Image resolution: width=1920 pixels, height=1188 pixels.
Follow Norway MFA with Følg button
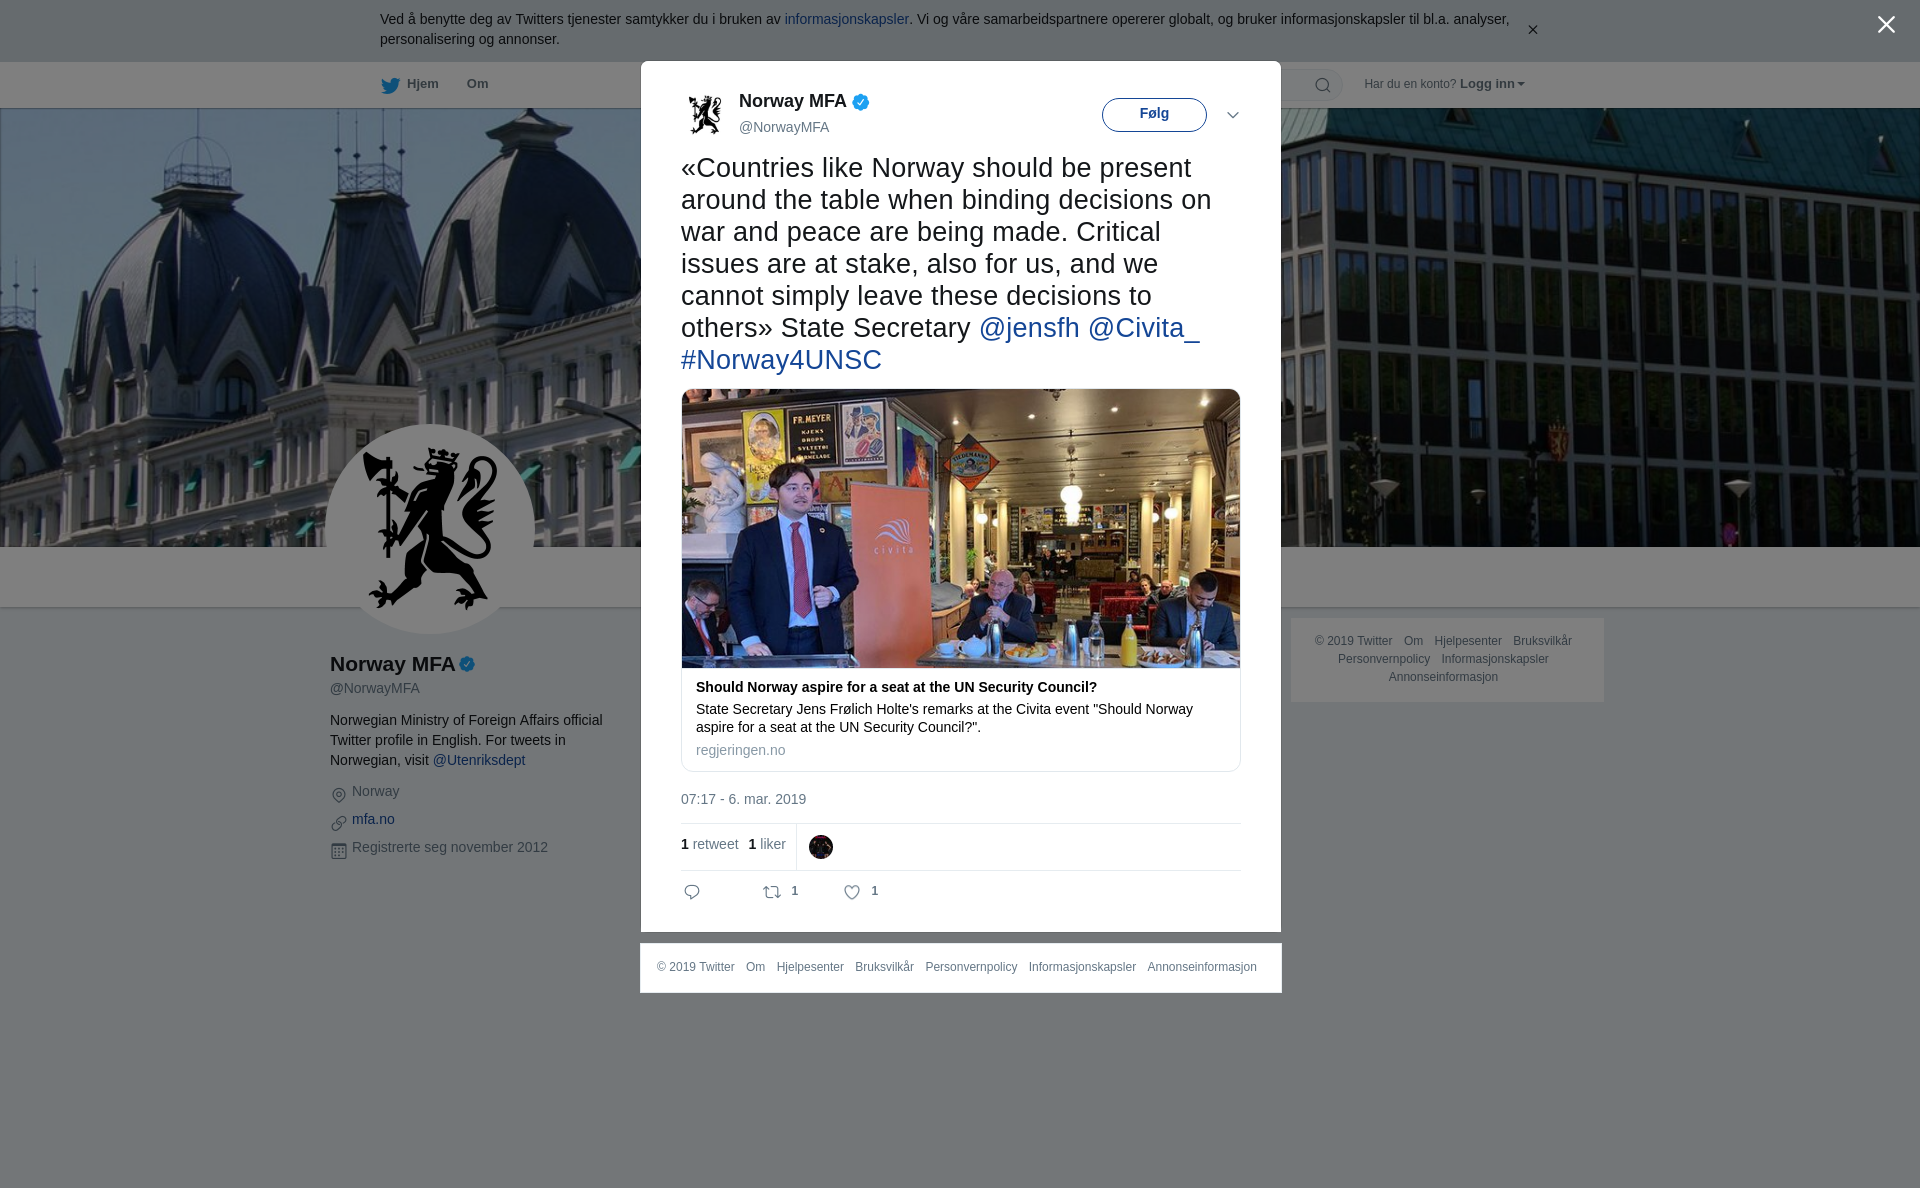[1154, 115]
